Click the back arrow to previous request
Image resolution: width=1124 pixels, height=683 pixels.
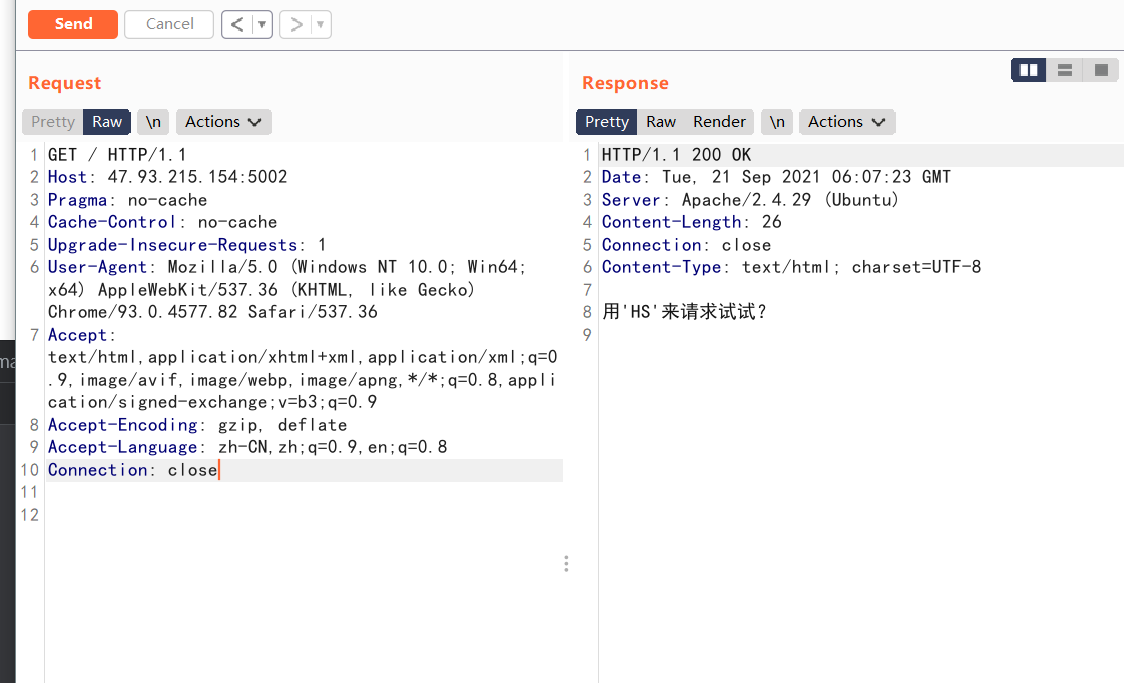pos(238,24)
